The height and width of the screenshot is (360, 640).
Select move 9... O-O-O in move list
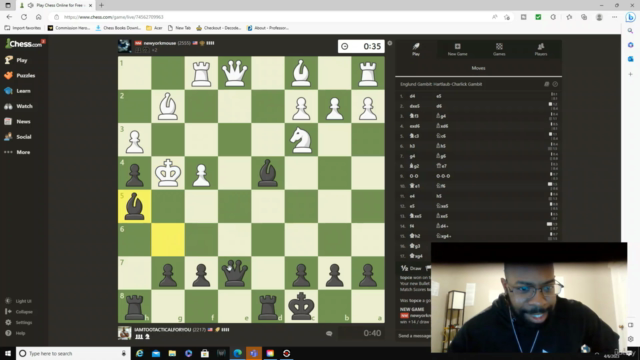tap(443, 176)
